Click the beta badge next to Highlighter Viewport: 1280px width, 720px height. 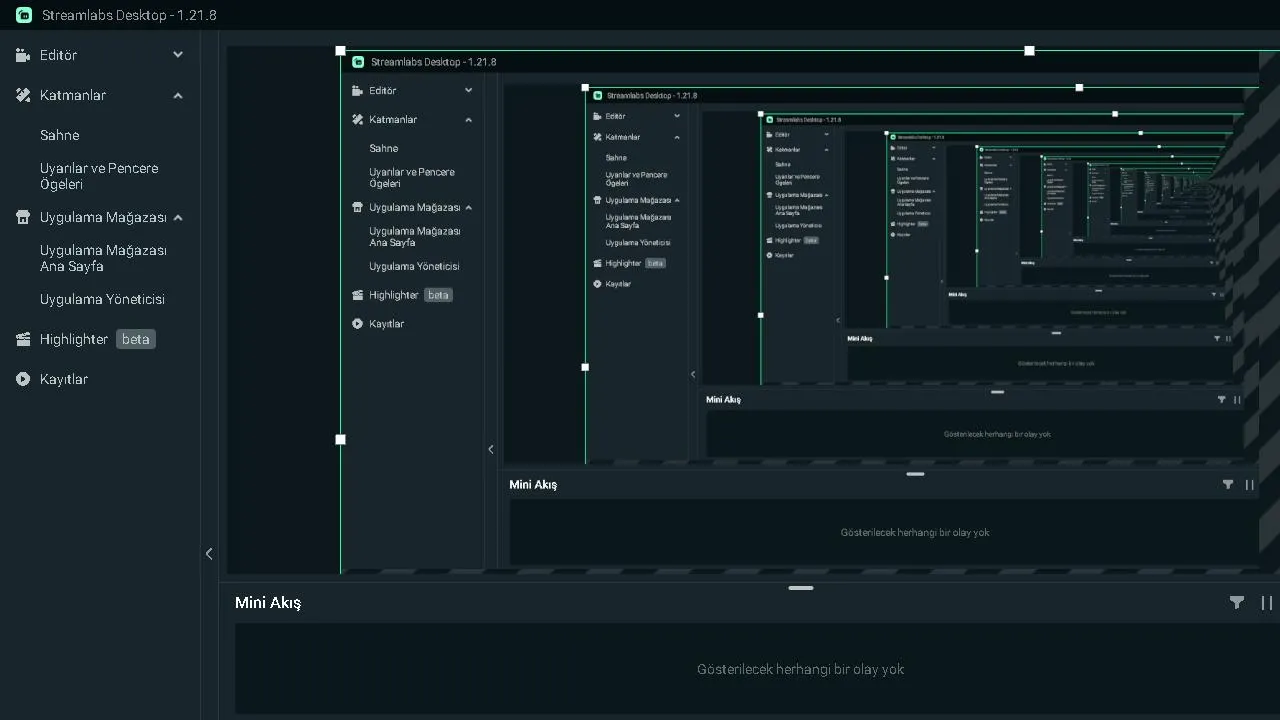coord(136,339)
